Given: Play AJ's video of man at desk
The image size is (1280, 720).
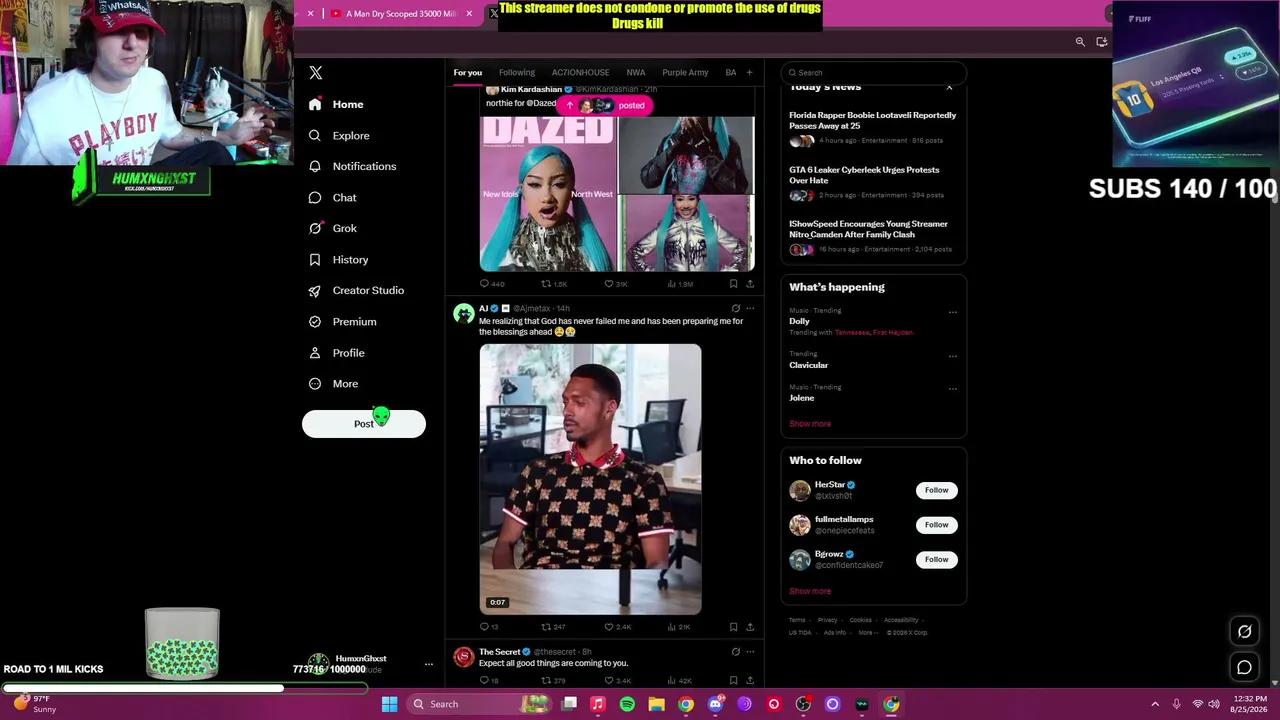Looking at the screenshot, I should pos(590,479).
